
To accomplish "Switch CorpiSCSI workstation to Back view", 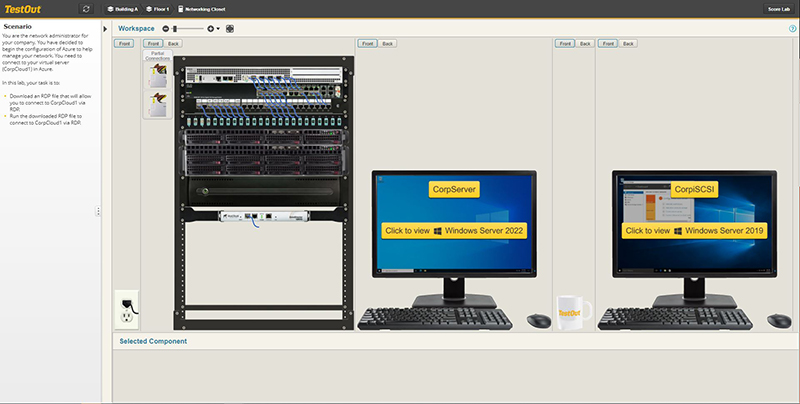I will tap(628, 43).
